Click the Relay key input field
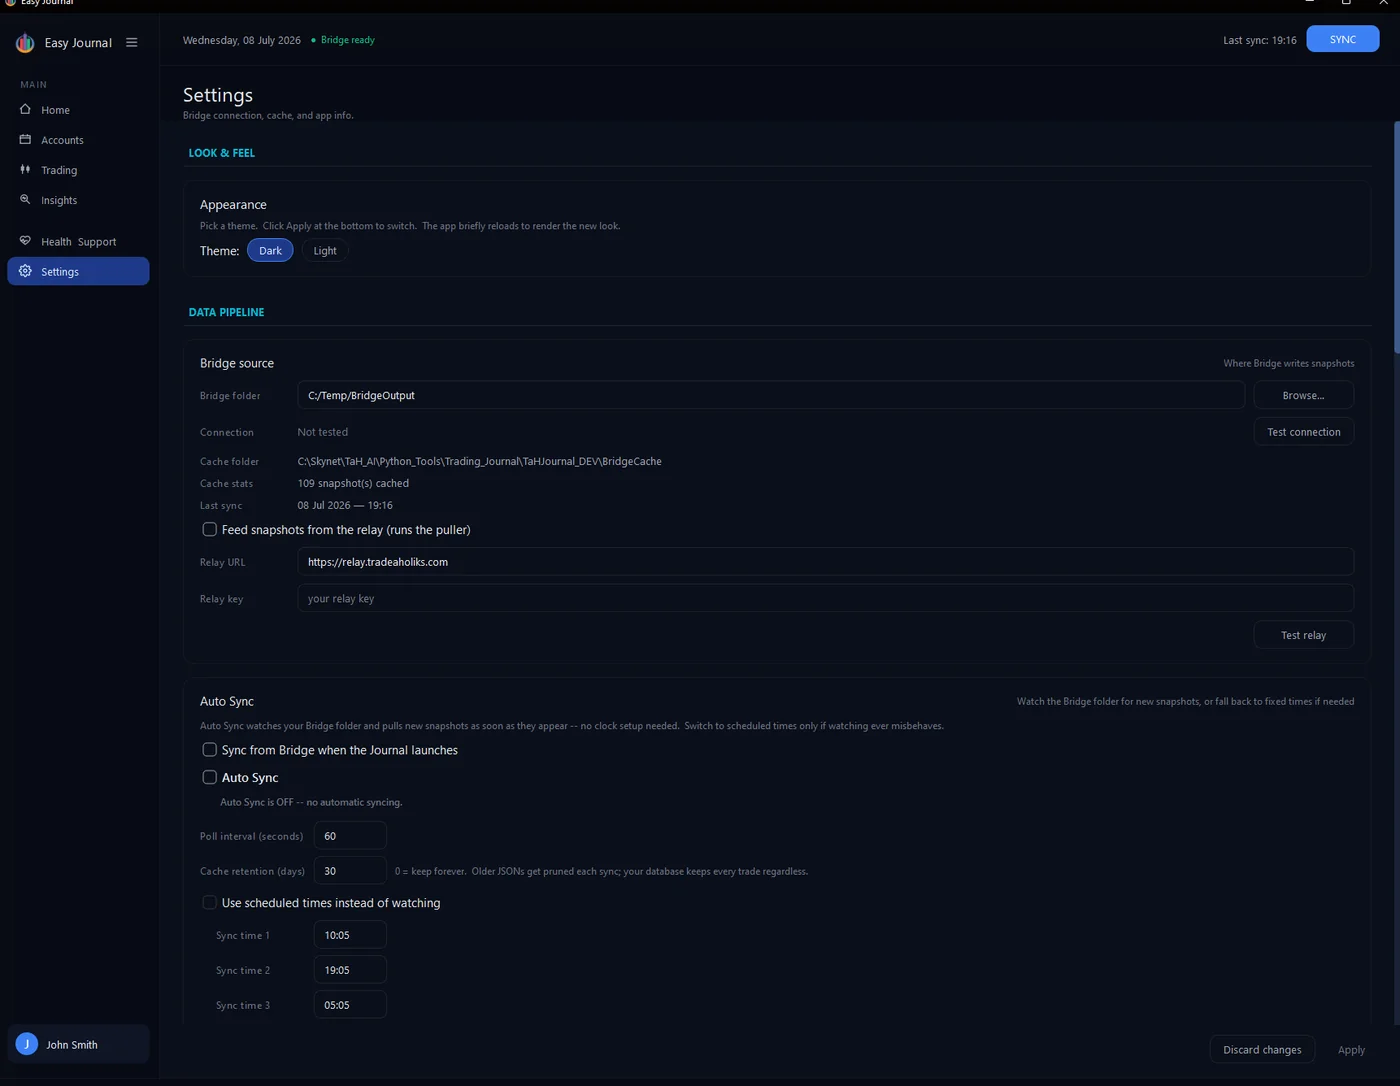The height and width of the screenshot is (1086, 1400). [825, 598]
